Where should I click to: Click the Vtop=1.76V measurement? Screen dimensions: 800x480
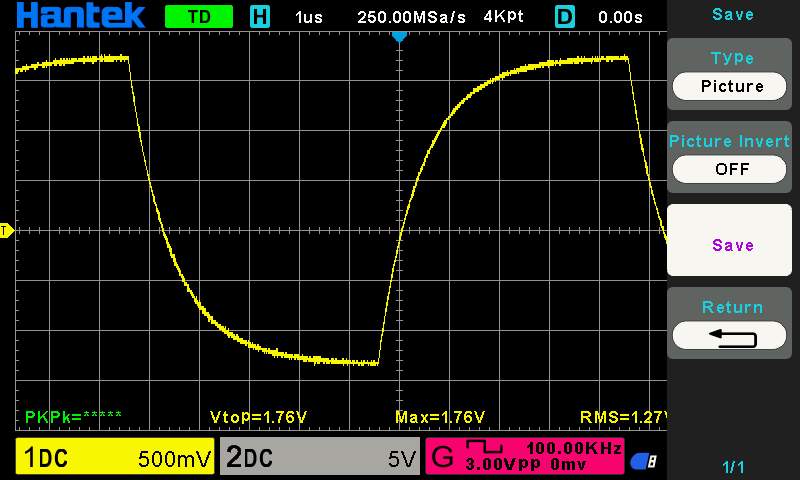259,417
